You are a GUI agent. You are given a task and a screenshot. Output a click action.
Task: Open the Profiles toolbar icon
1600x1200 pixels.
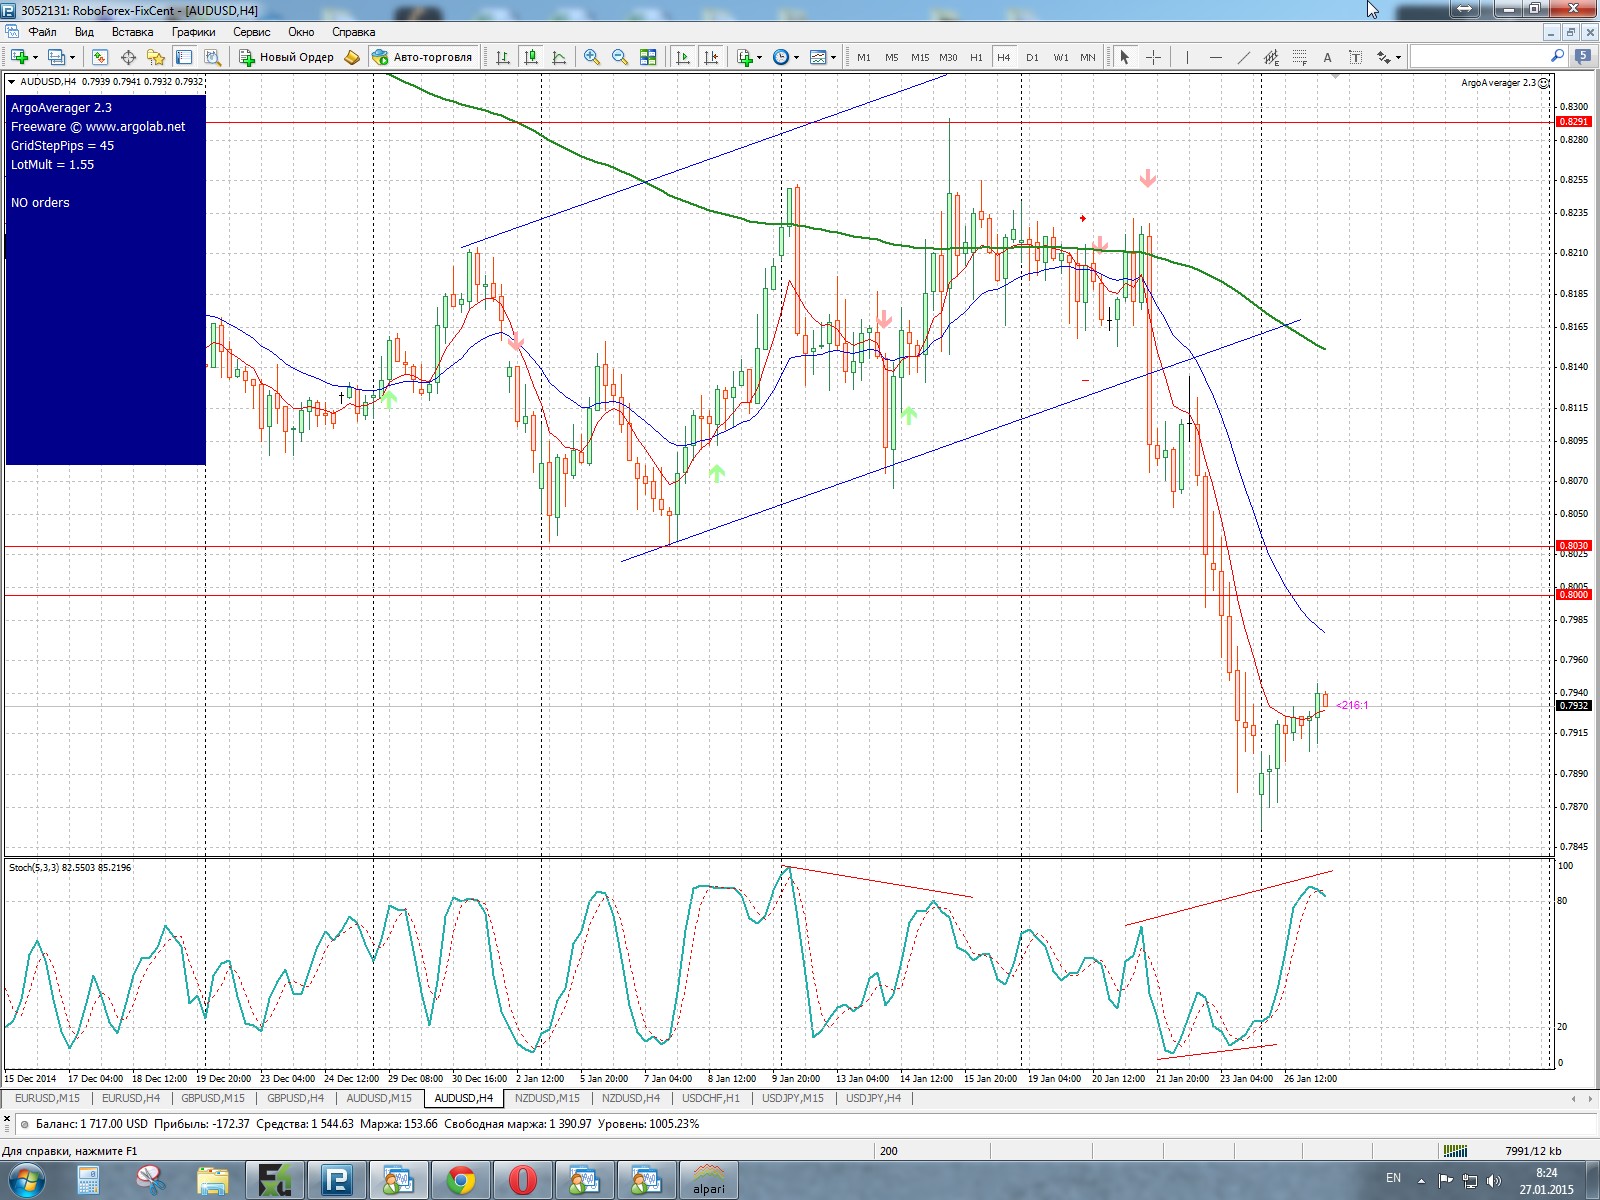(57, 57)
